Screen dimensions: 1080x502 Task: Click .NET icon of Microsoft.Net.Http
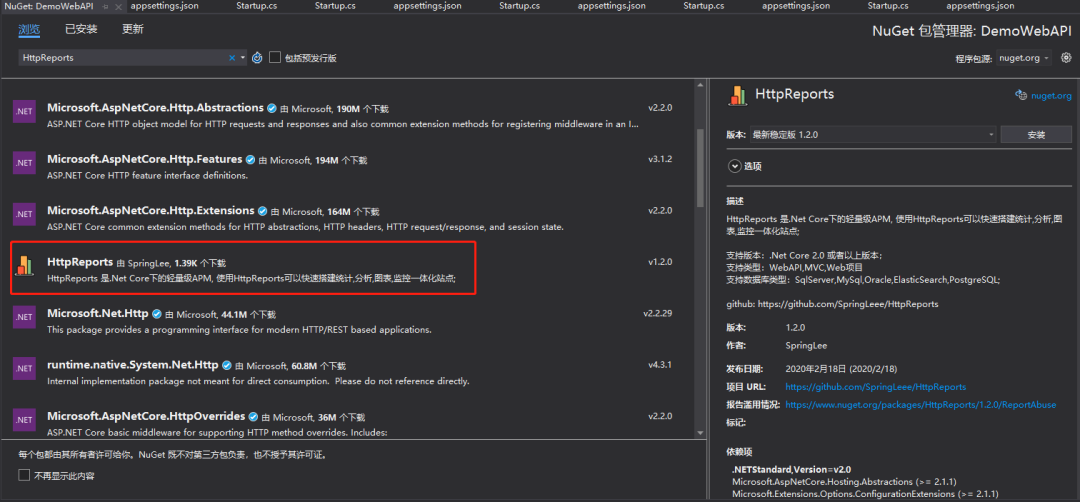(x=24, y=317)
